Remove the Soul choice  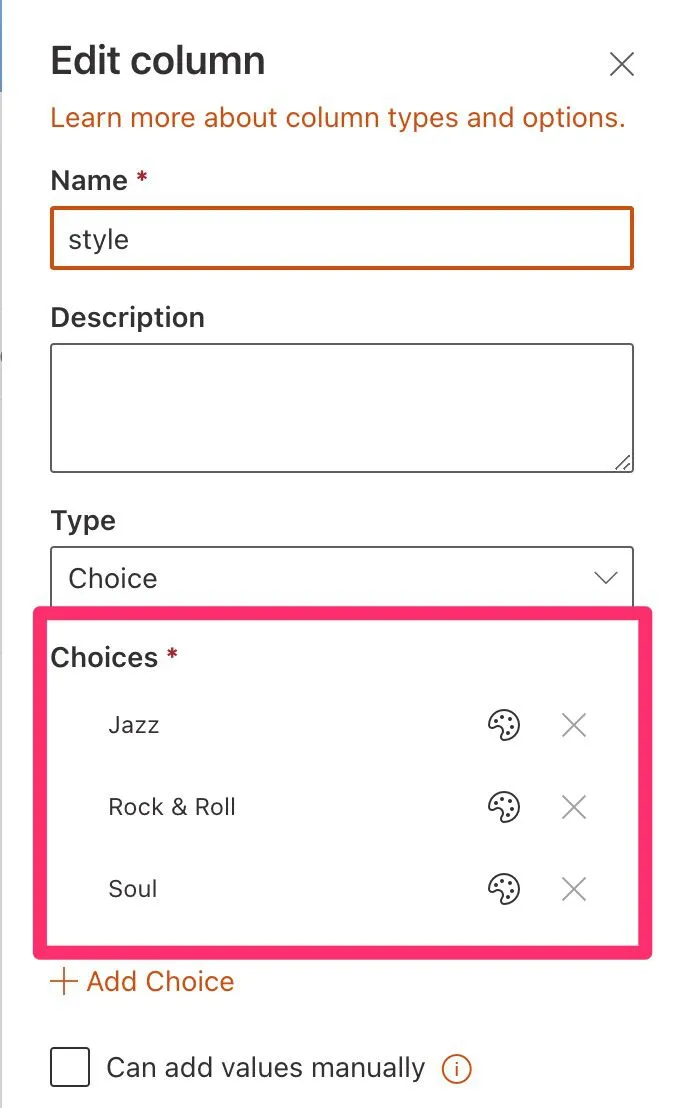point(574,889)
